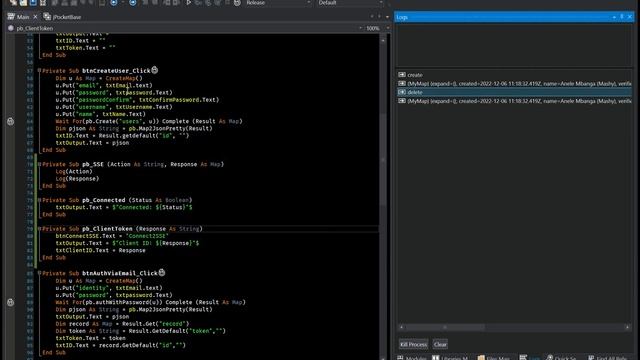
Task: Switch to the Main code tab
Action: (x=23, y=17)
